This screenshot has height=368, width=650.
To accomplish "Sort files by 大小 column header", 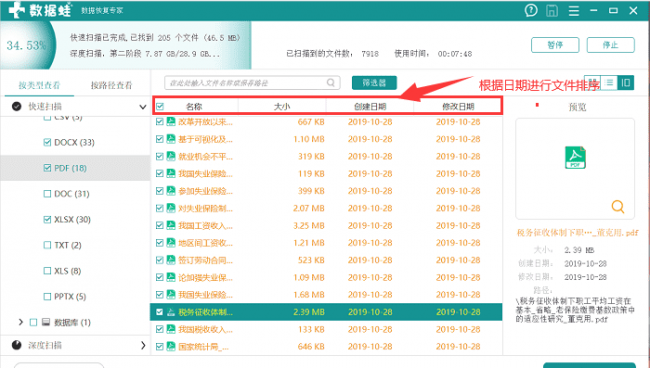I will tap(282, 107).
